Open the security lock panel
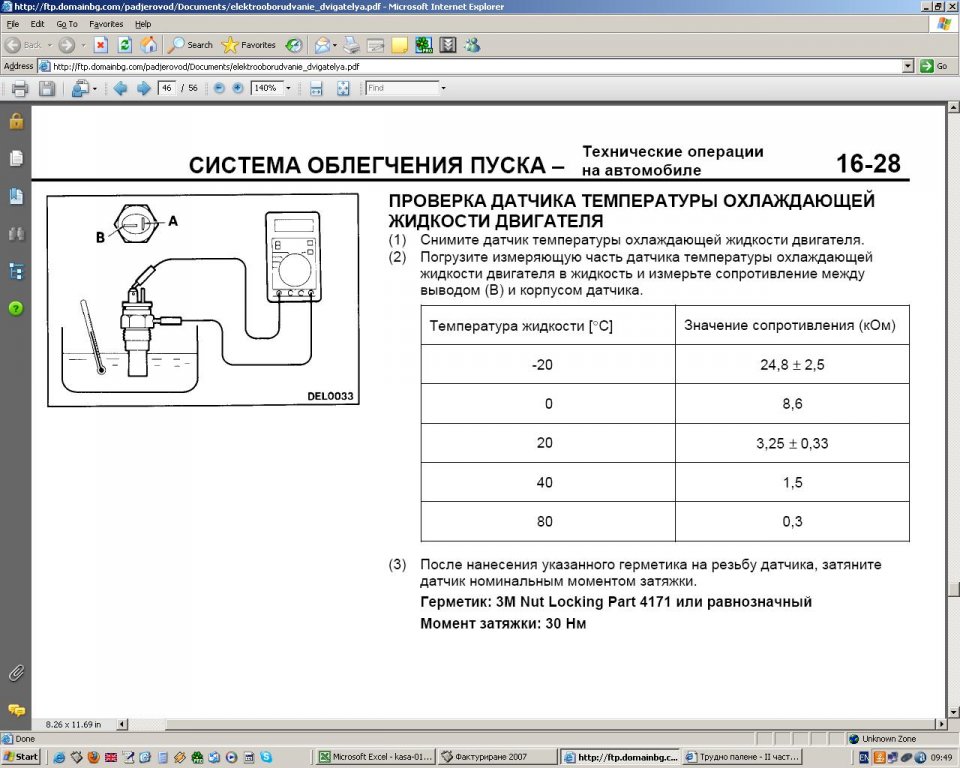Viewport: 960px width, 768px height. click(x=16, y=121)
